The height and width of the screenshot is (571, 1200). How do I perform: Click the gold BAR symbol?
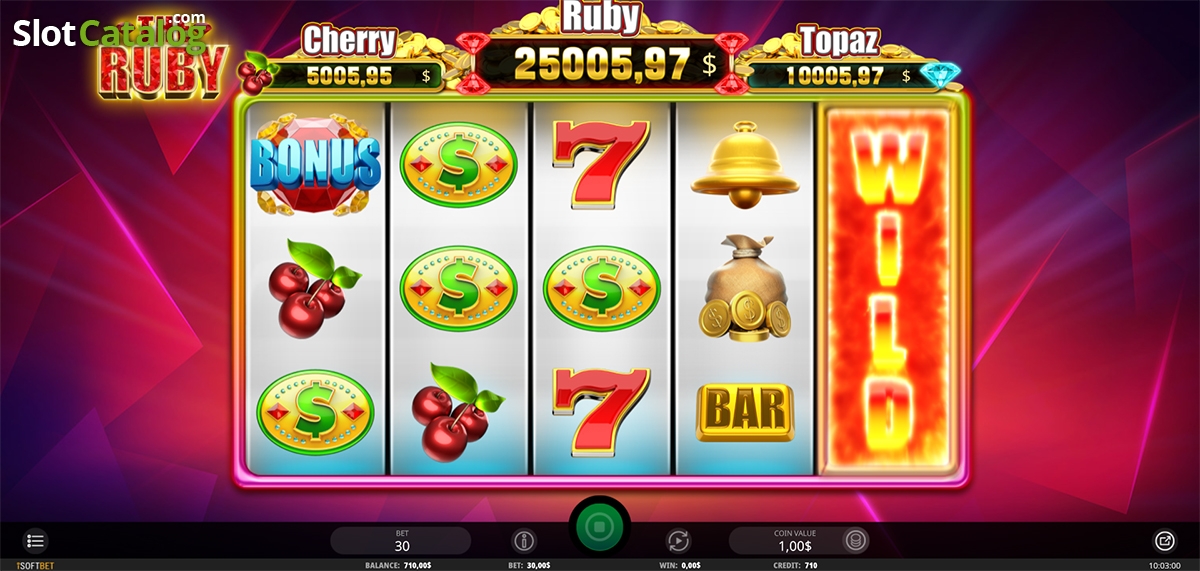pyautogui.click(x=745, y=412)
